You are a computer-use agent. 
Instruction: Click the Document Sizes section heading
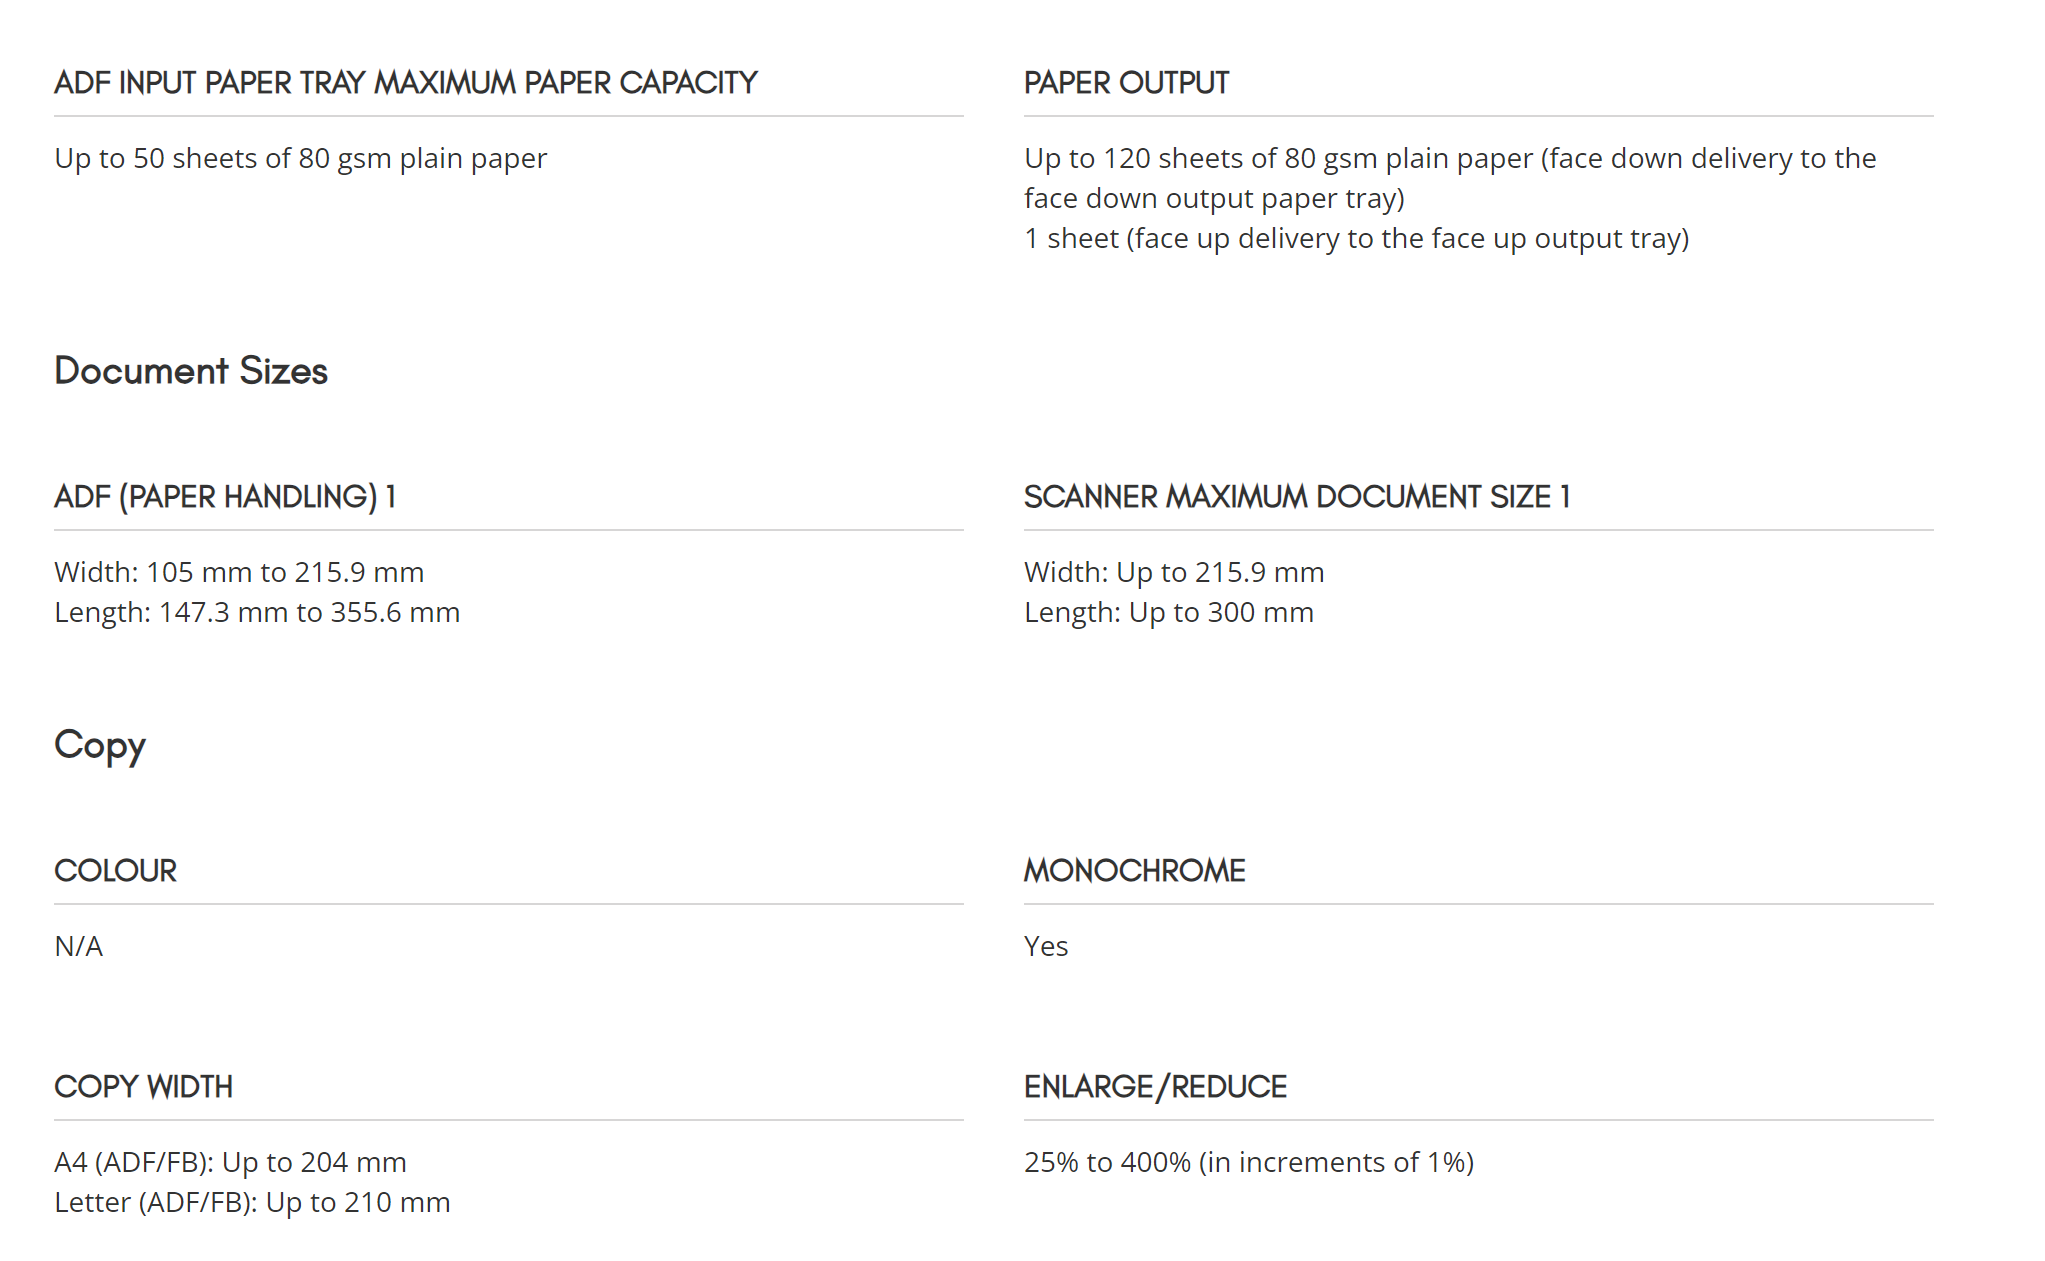click(x=191, y=371)
